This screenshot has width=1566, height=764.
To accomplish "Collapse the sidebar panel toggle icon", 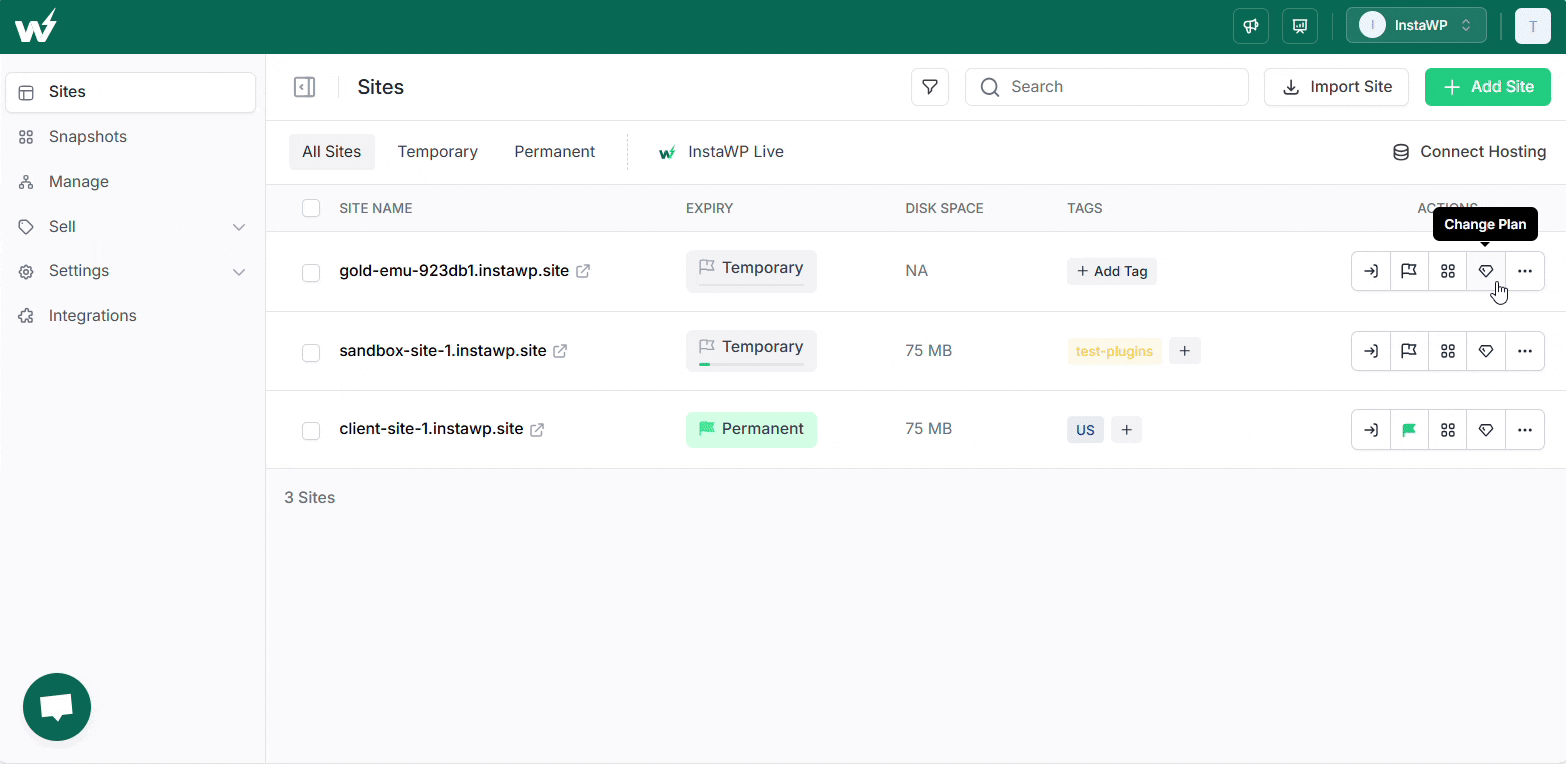I will click(x=304, y=87).
